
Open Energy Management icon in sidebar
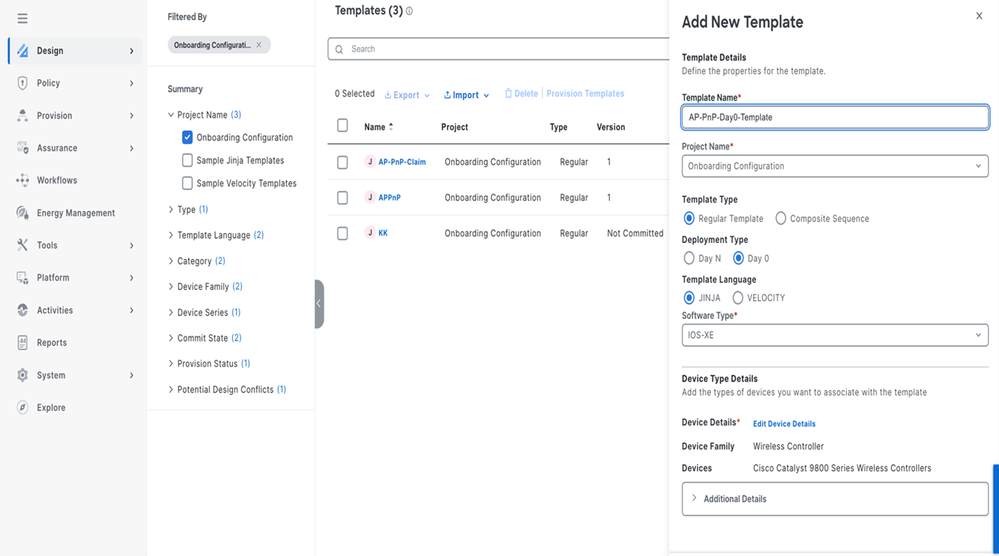[x=22, y=213]
